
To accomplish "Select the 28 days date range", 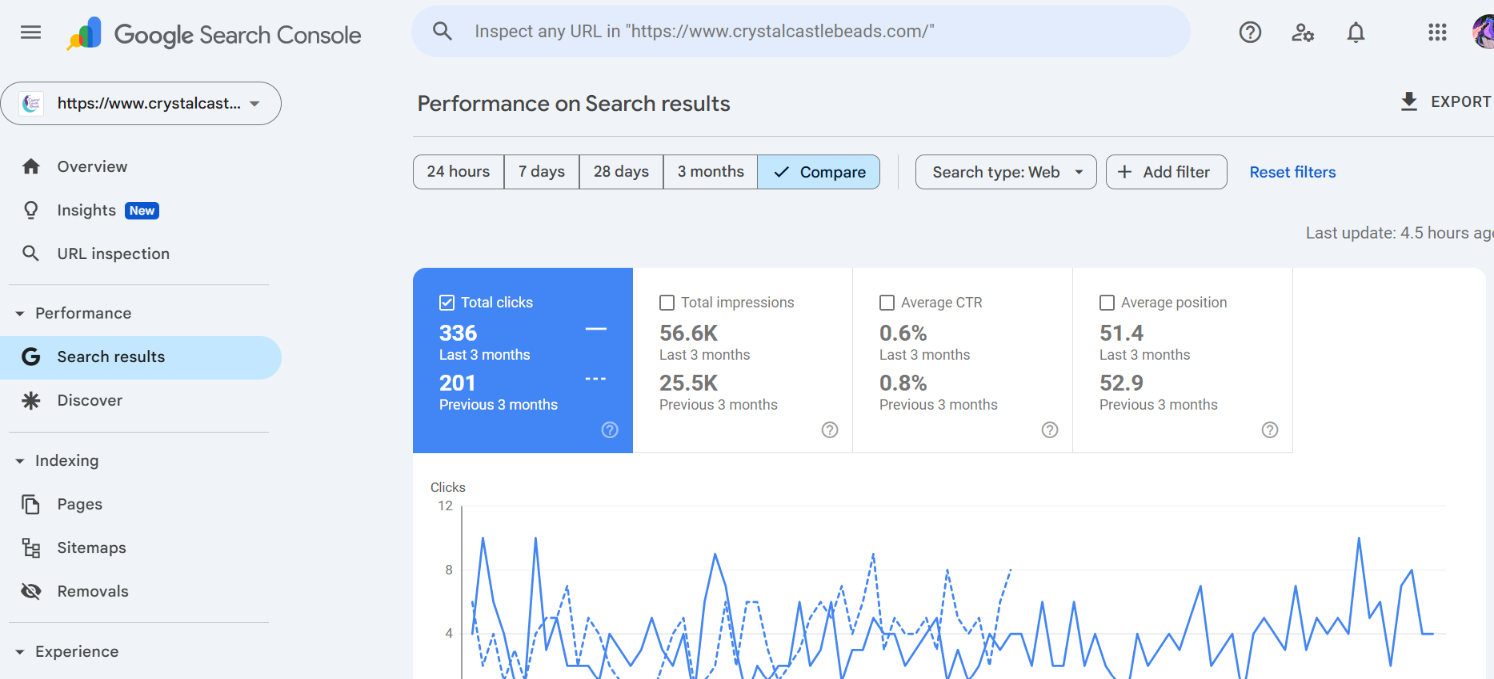I will 621,172.
